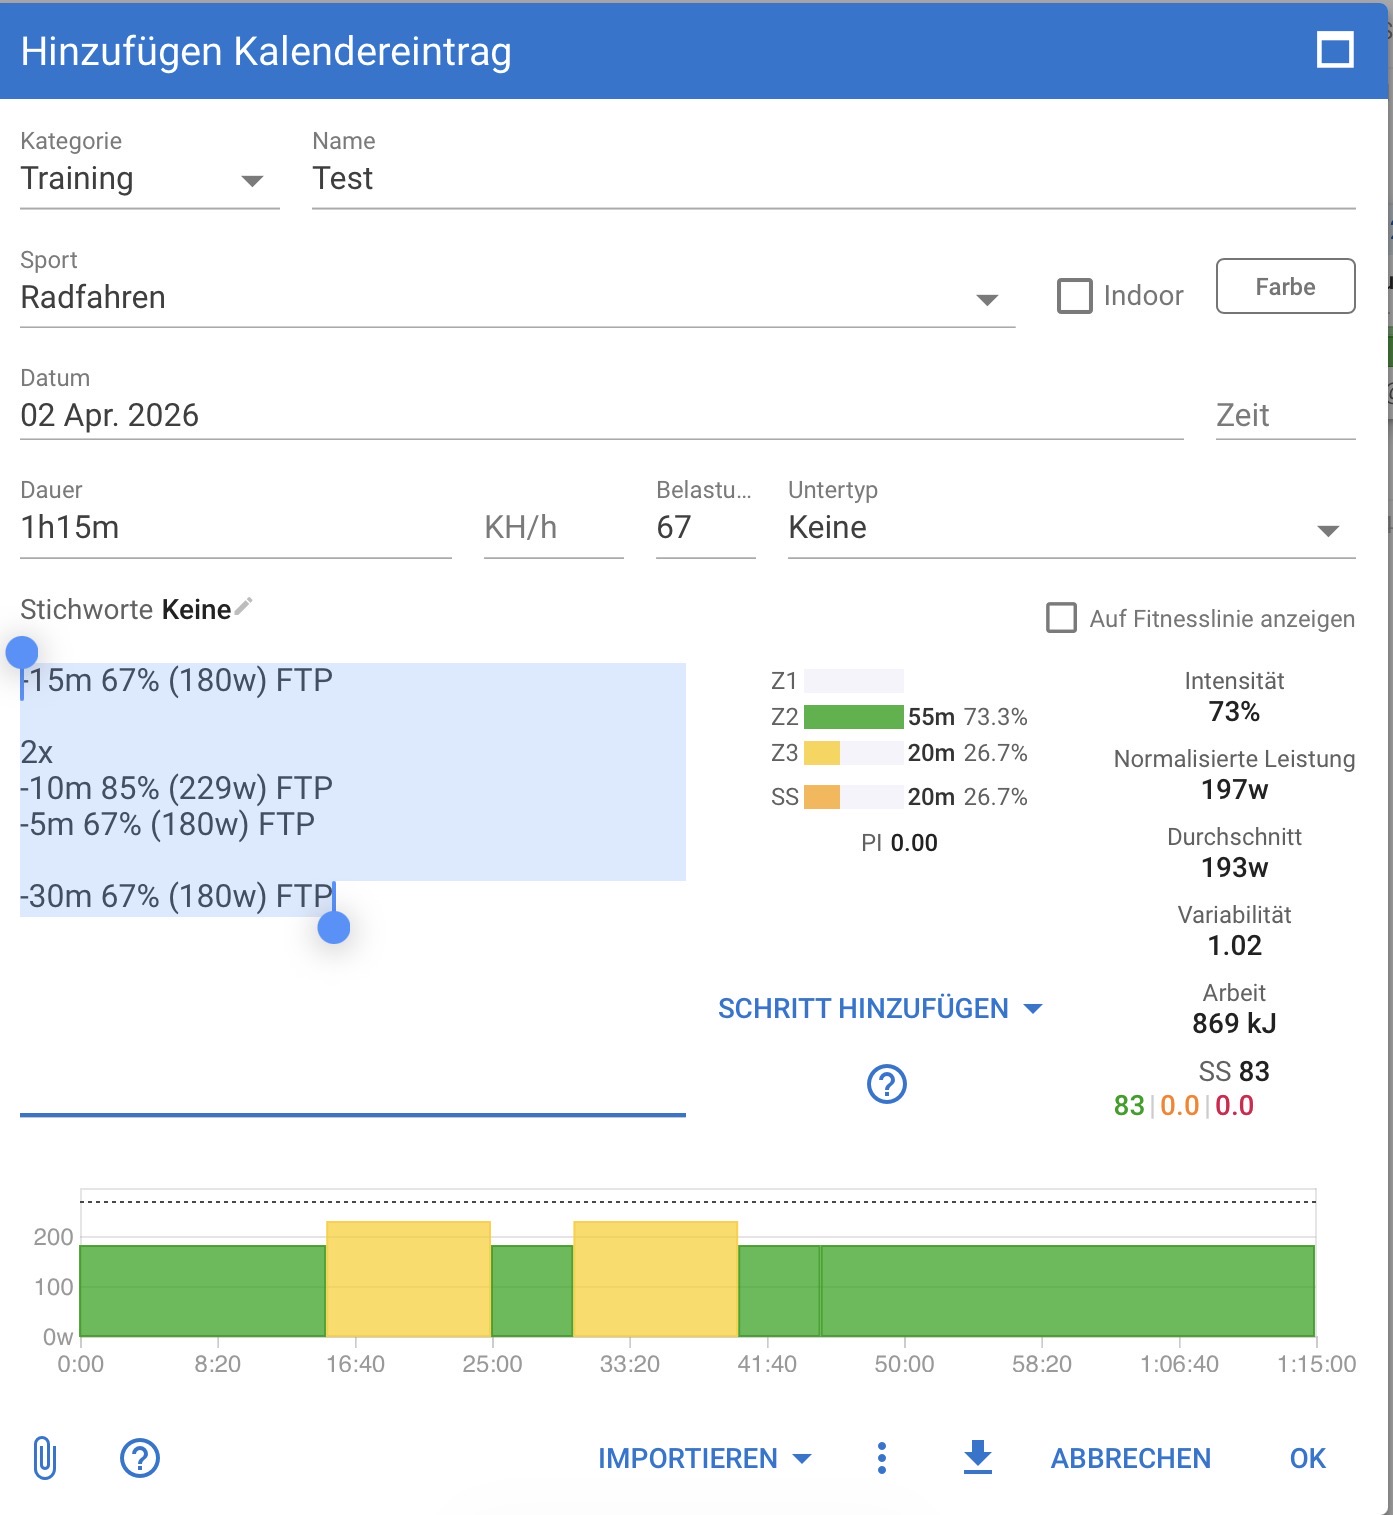Enable the Indoor checkbox
Image resolution: width=1393 pixels, height=1515 pixels.
pos(1075,296)
